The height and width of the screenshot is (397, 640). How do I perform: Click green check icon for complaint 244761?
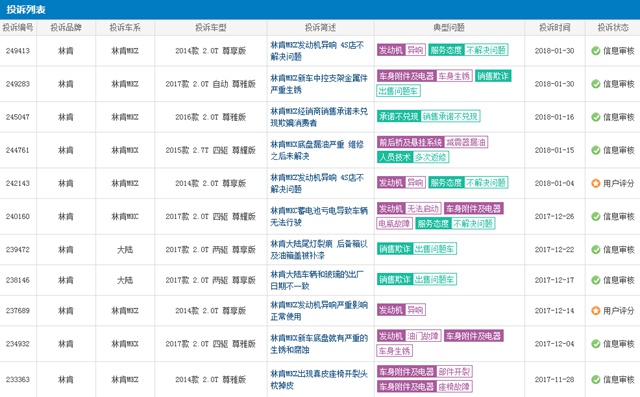(x=596, y=150)
